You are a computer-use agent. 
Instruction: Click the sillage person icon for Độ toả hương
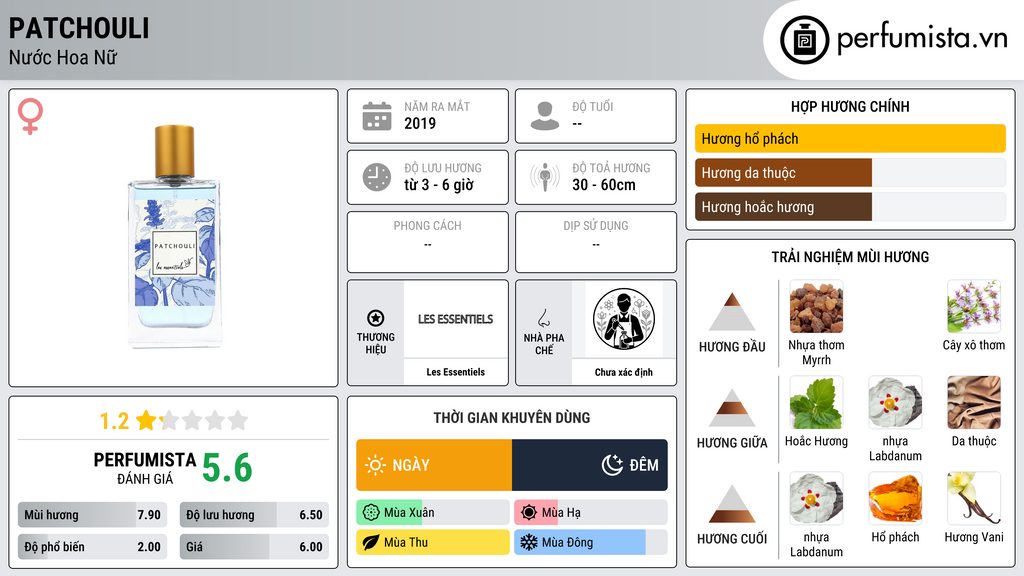[545, 177]
